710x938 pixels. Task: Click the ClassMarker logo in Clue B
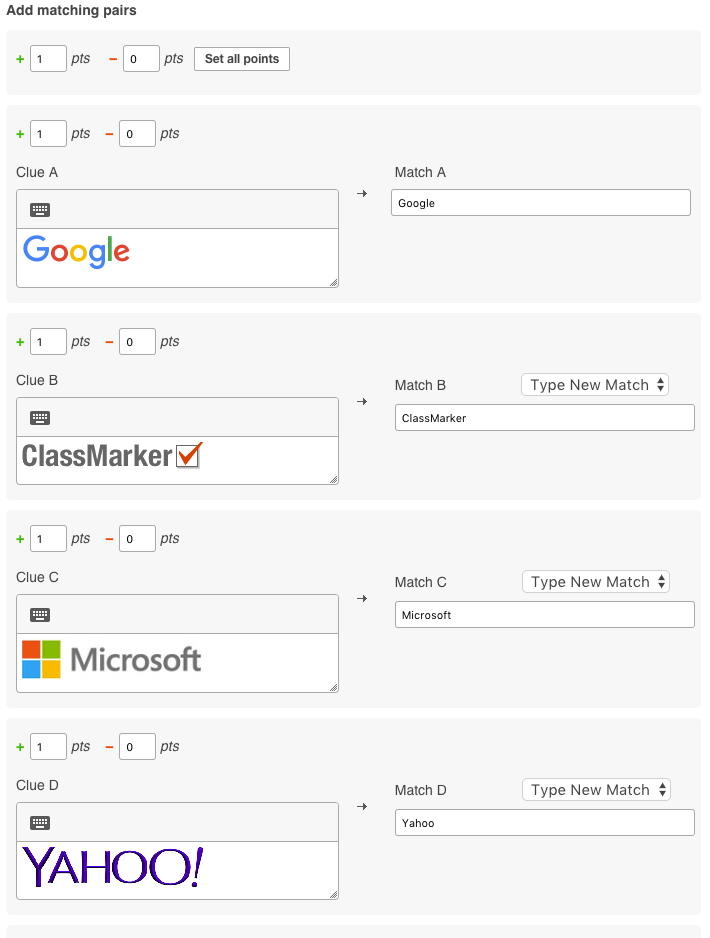click(112, 456)
